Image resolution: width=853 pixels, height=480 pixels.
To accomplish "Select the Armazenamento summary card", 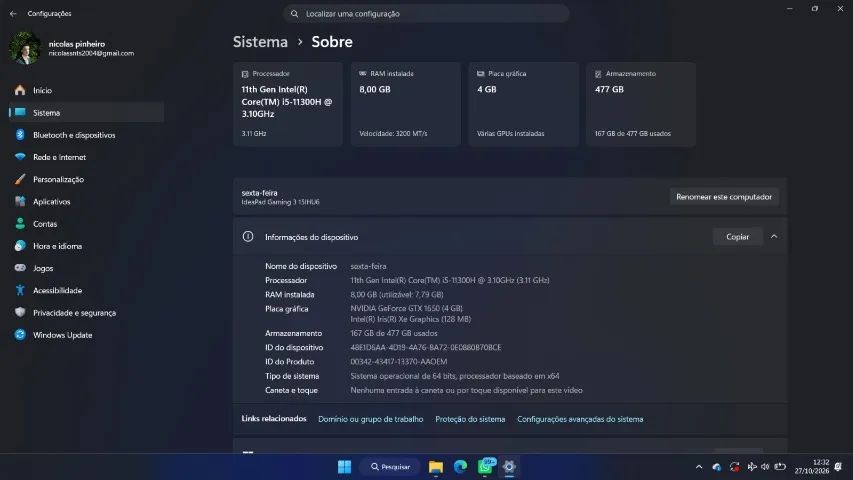I will pos(641,103).
